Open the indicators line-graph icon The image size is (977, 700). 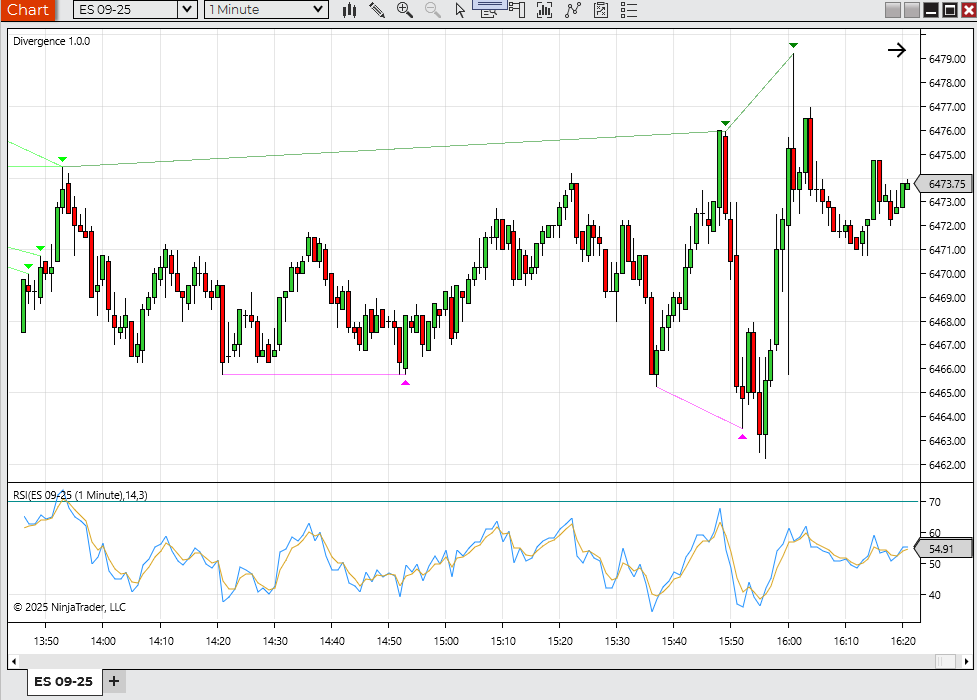573,10
